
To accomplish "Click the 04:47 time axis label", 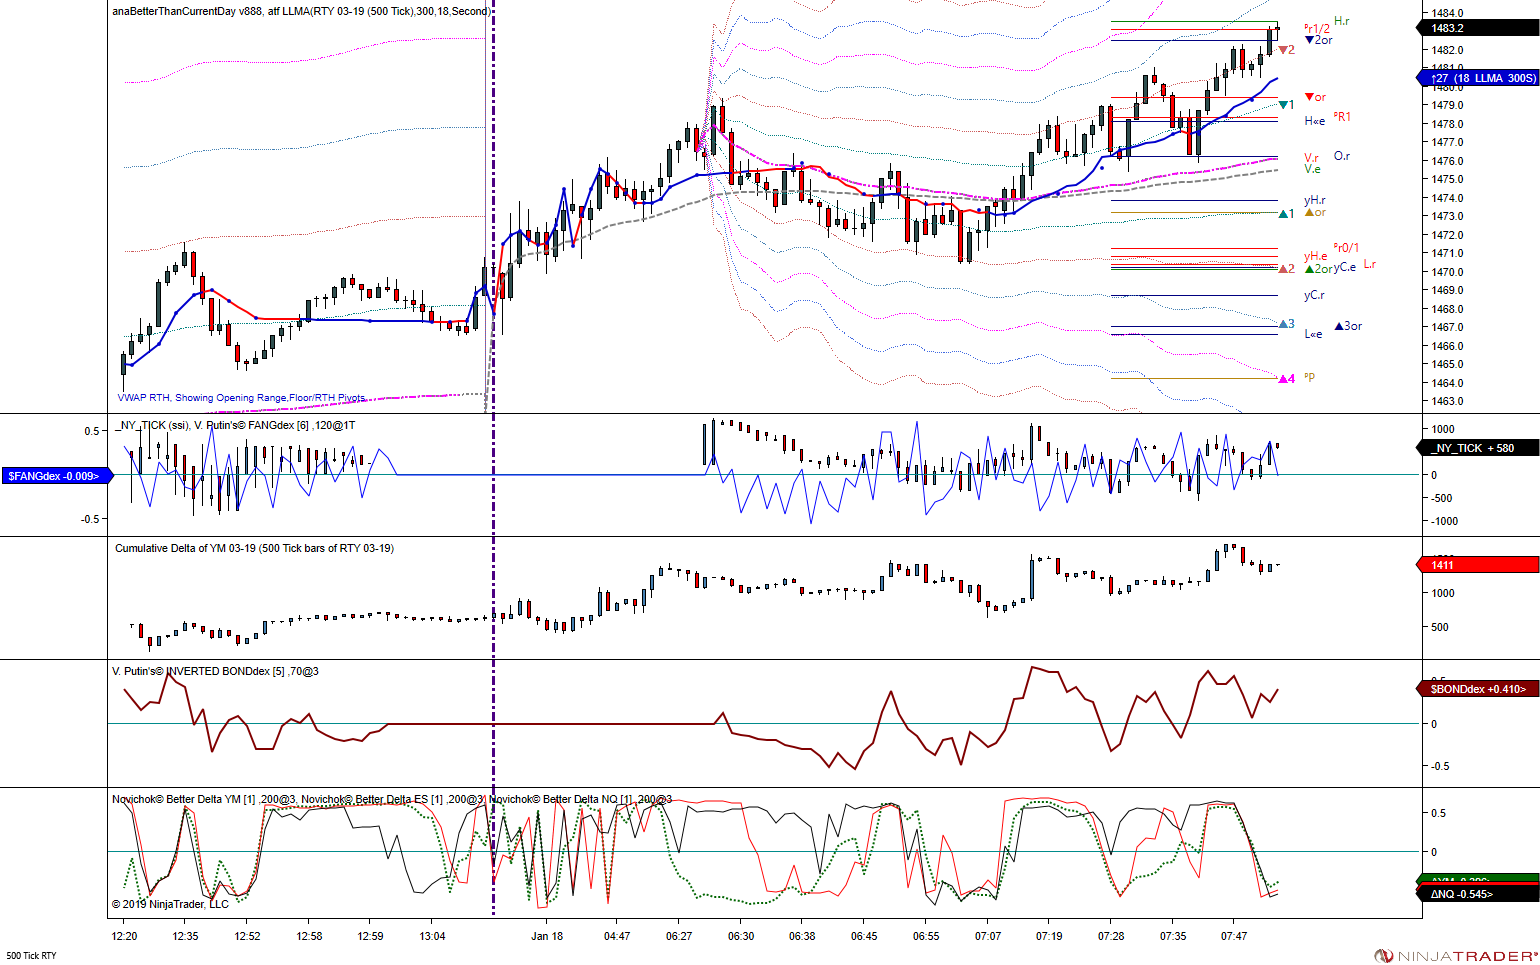I will coord(617,936).
